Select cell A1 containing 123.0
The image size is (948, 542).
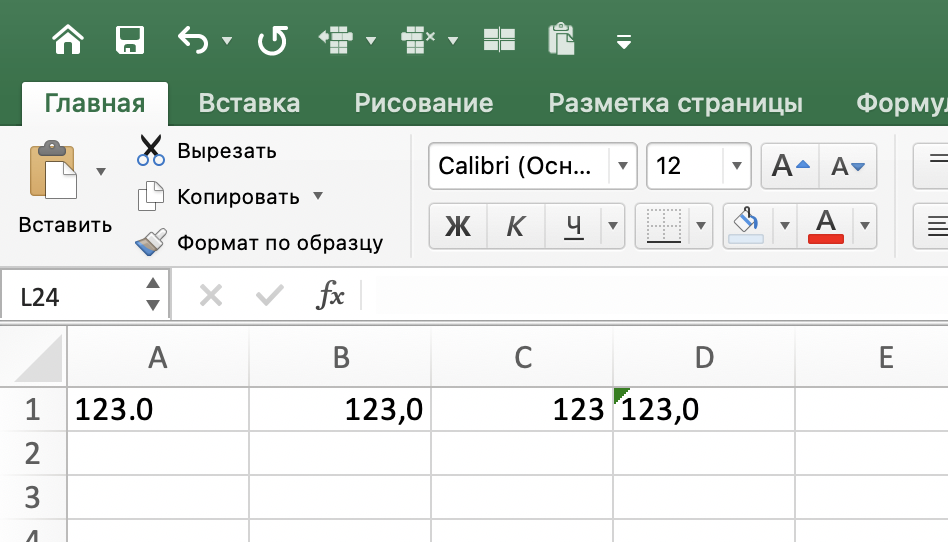point(158,410)
